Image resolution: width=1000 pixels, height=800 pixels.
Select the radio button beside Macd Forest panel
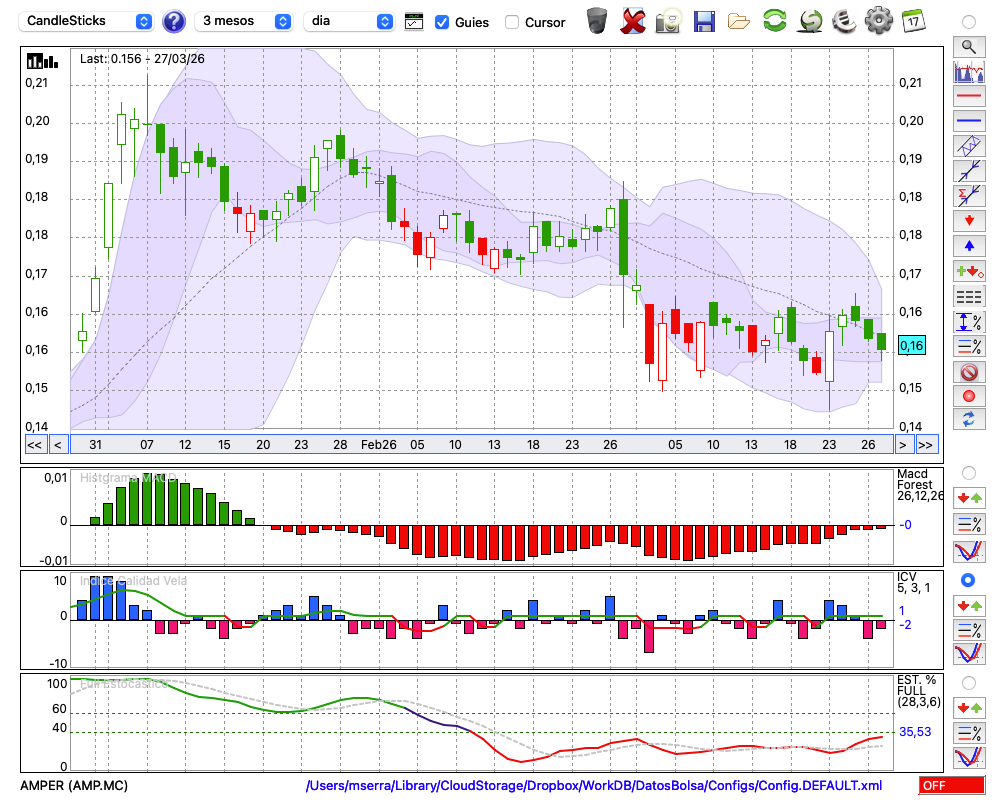pos(967,472)
